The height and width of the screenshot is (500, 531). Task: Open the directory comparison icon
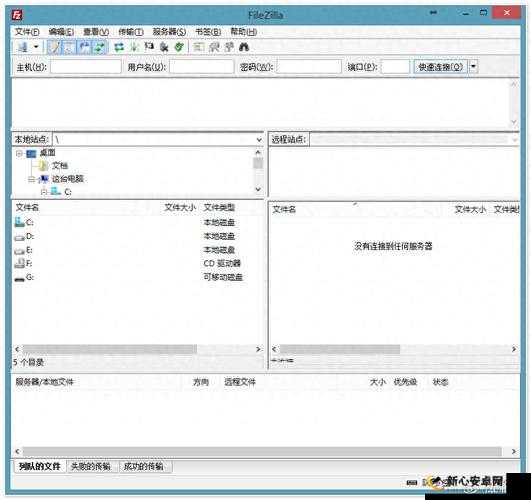coord(214,47)
